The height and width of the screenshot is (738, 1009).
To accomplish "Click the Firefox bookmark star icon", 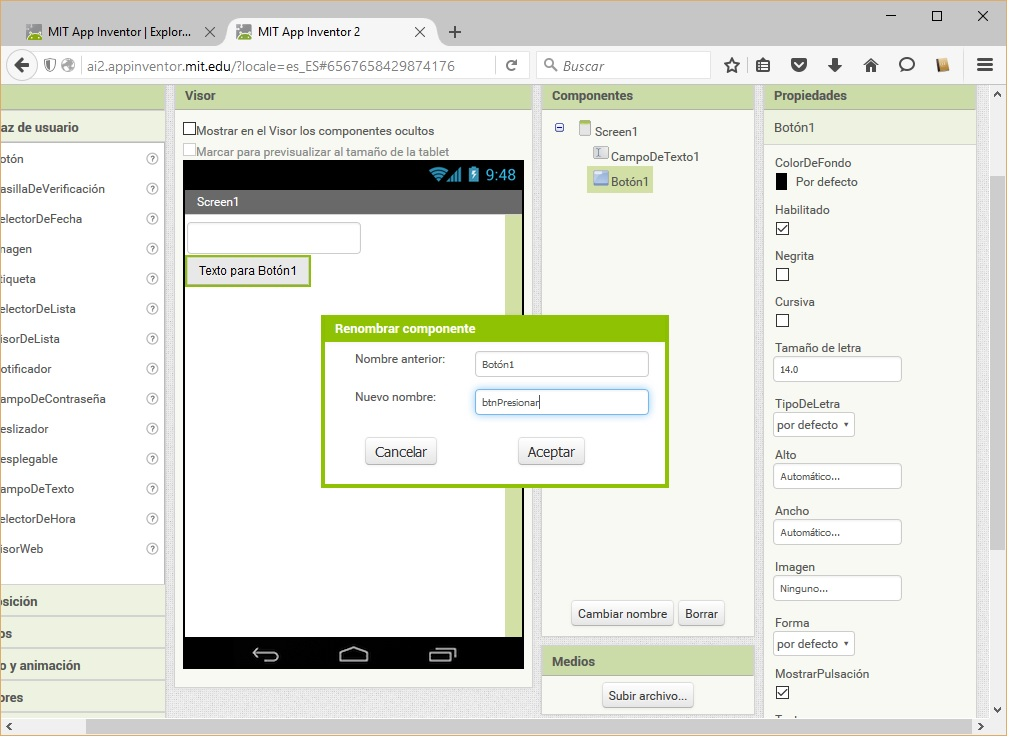I will click(x=732, y=65).
